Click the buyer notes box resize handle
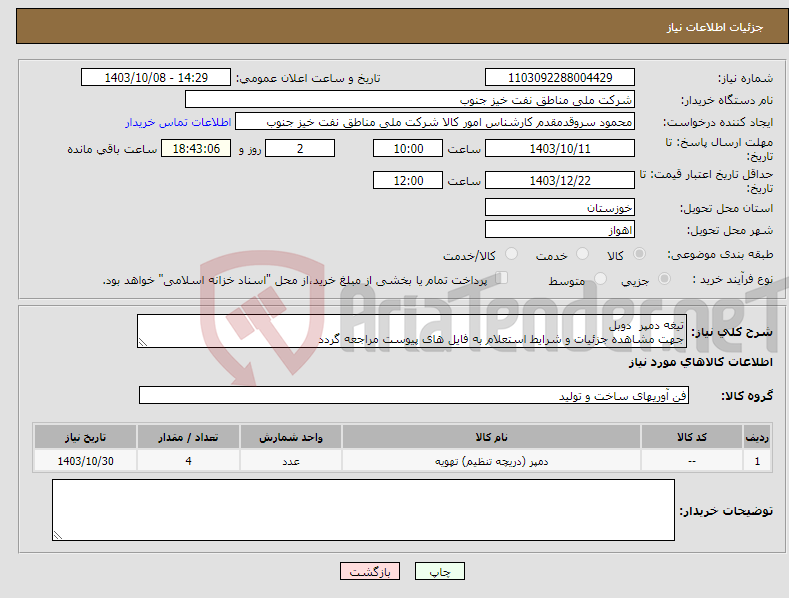 click(58, 535)
